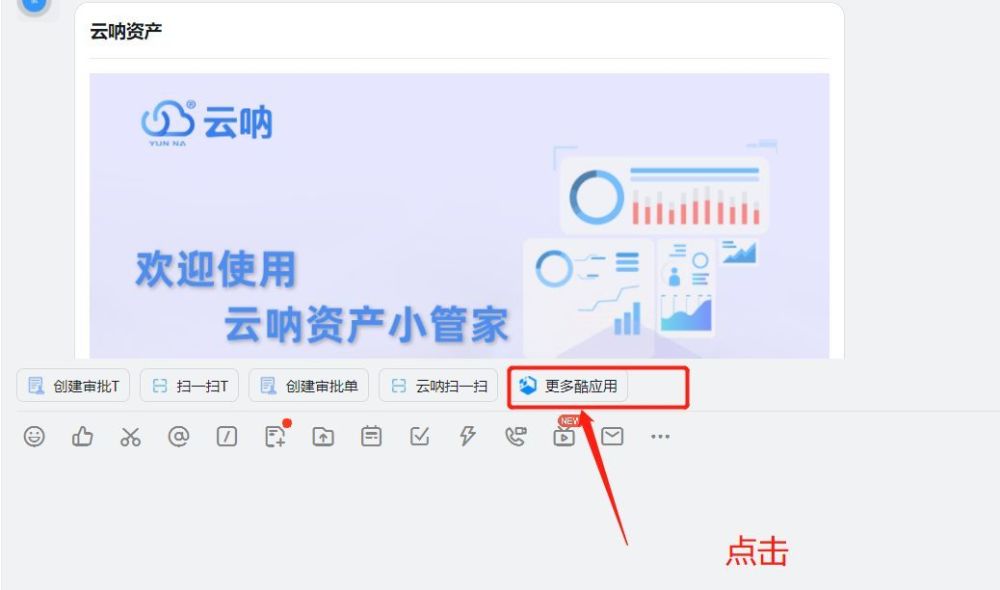This screenshot has width=1000, height=590.
Task: Open the 云呐资产 welcome banner image
Action: (x=459, y=216)
